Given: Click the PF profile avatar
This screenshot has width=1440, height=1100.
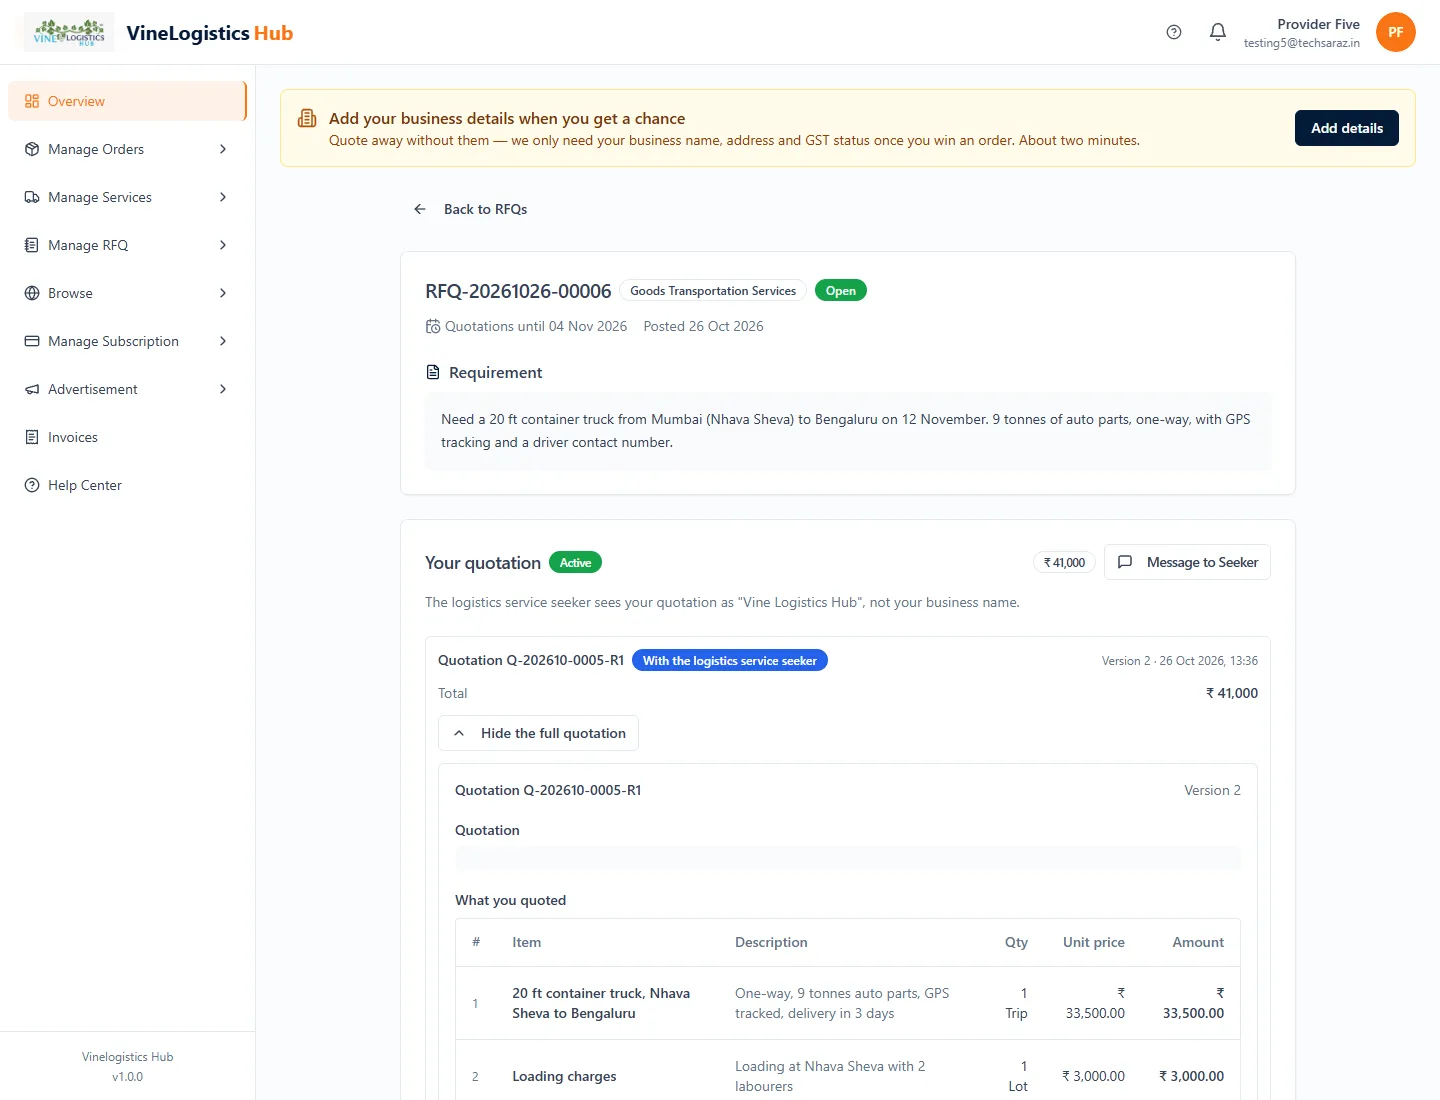Looking at the screenshot, I should [1396, 32].
